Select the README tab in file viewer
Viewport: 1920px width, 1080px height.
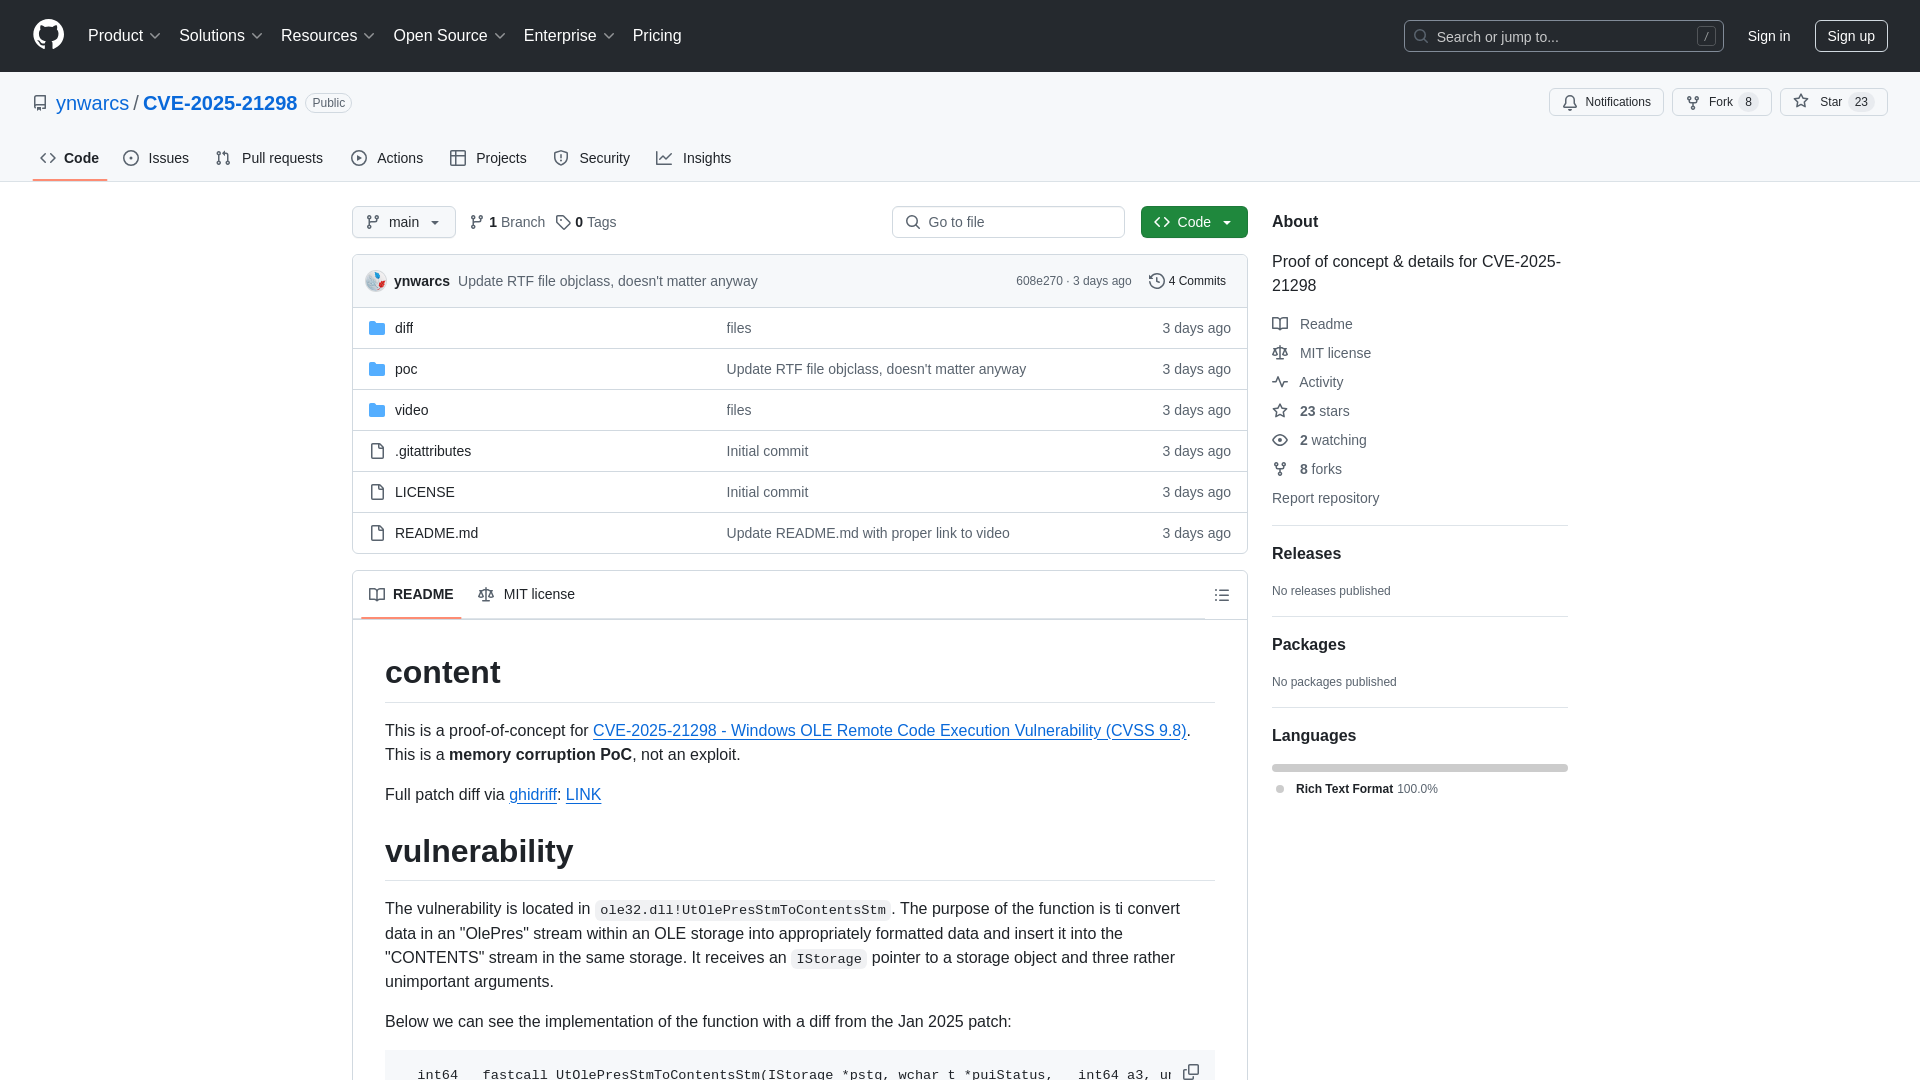click(x=411, y=594)
